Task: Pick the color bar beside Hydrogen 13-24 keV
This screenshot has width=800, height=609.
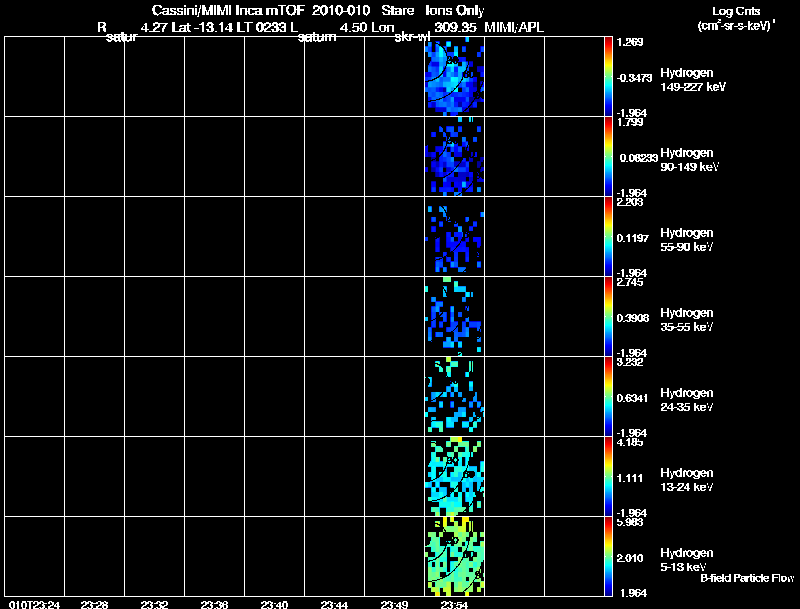Action: (608, 477)
